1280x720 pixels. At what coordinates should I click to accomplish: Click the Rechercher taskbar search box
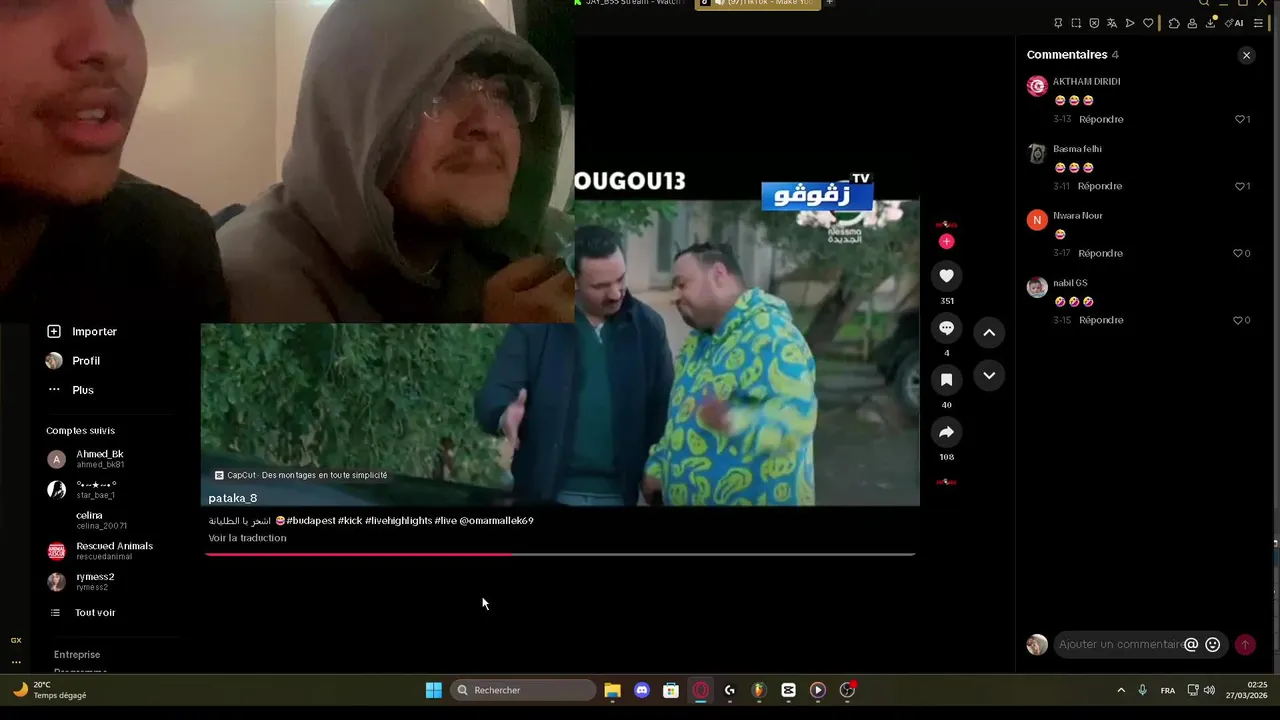523,690
